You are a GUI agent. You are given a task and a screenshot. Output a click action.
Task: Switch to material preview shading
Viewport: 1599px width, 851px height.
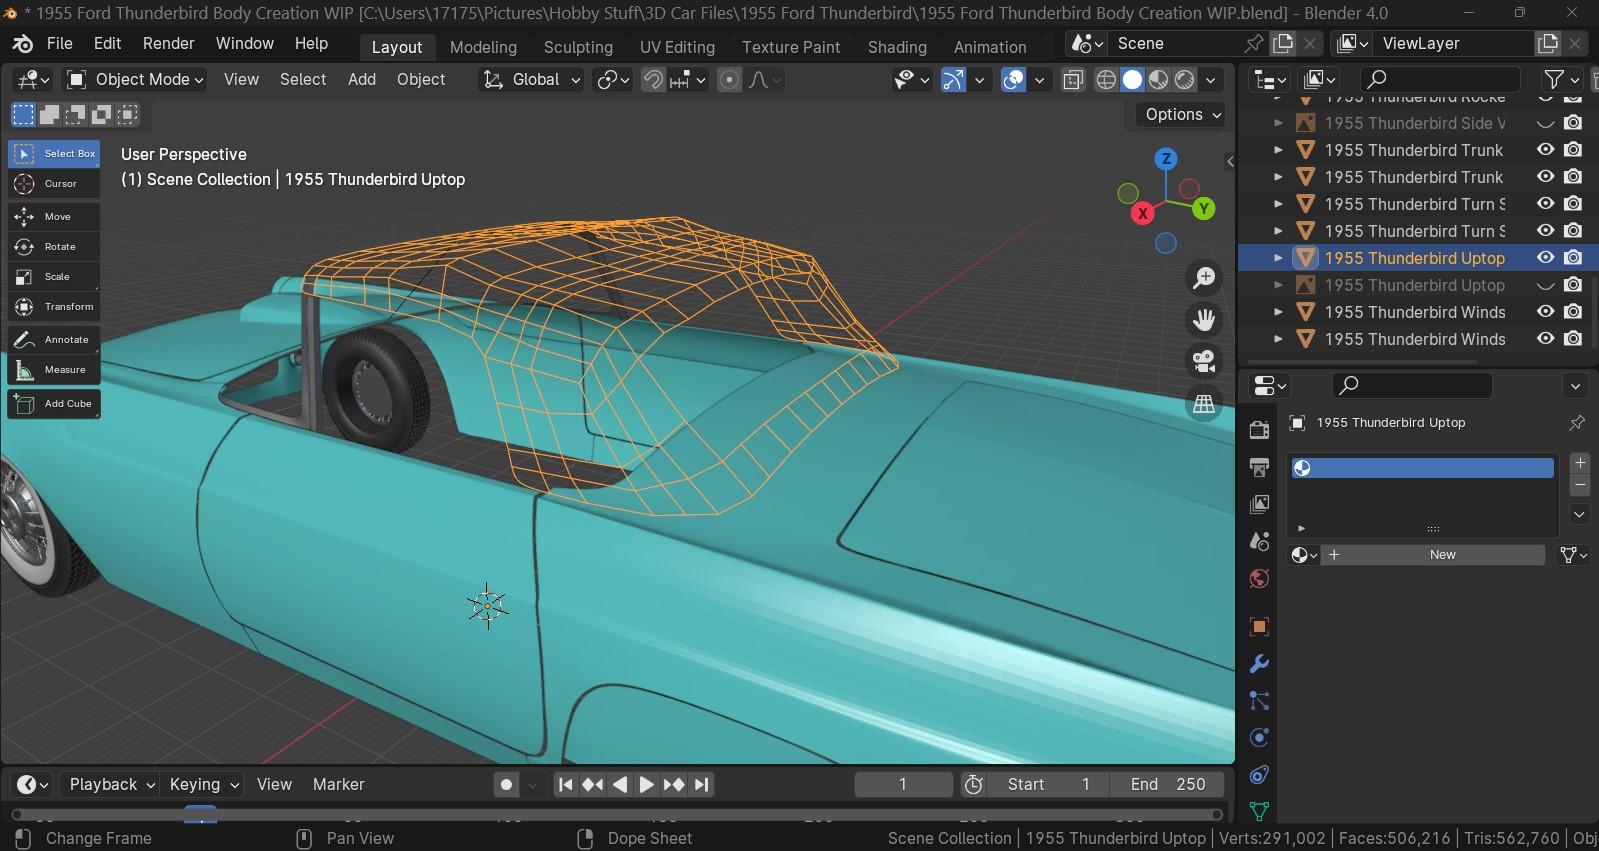(x=1158, y=80)
